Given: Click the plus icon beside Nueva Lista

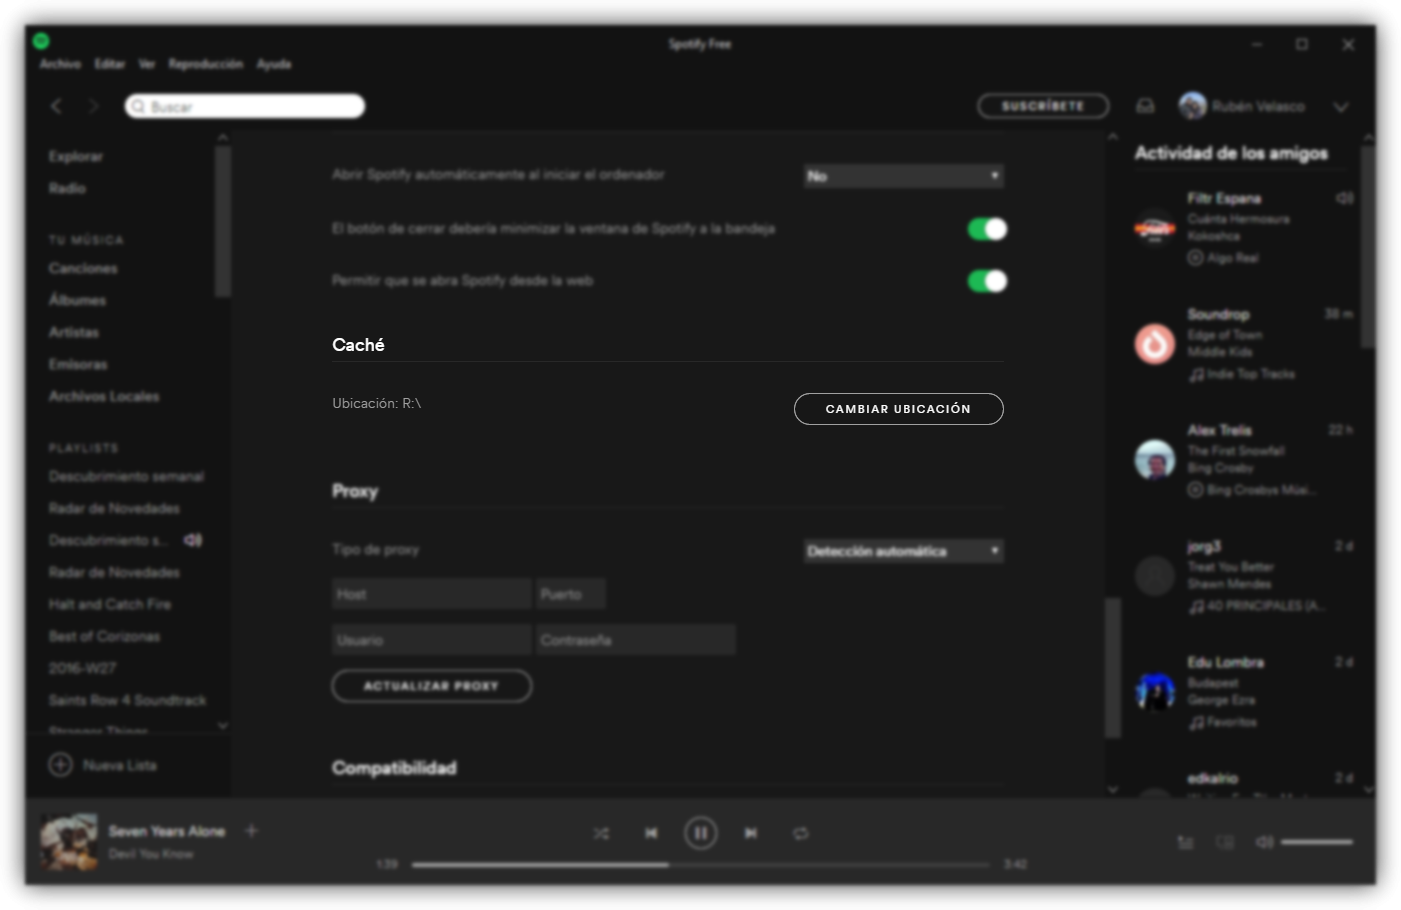Looking at the screenshot, I should (61, 765).
